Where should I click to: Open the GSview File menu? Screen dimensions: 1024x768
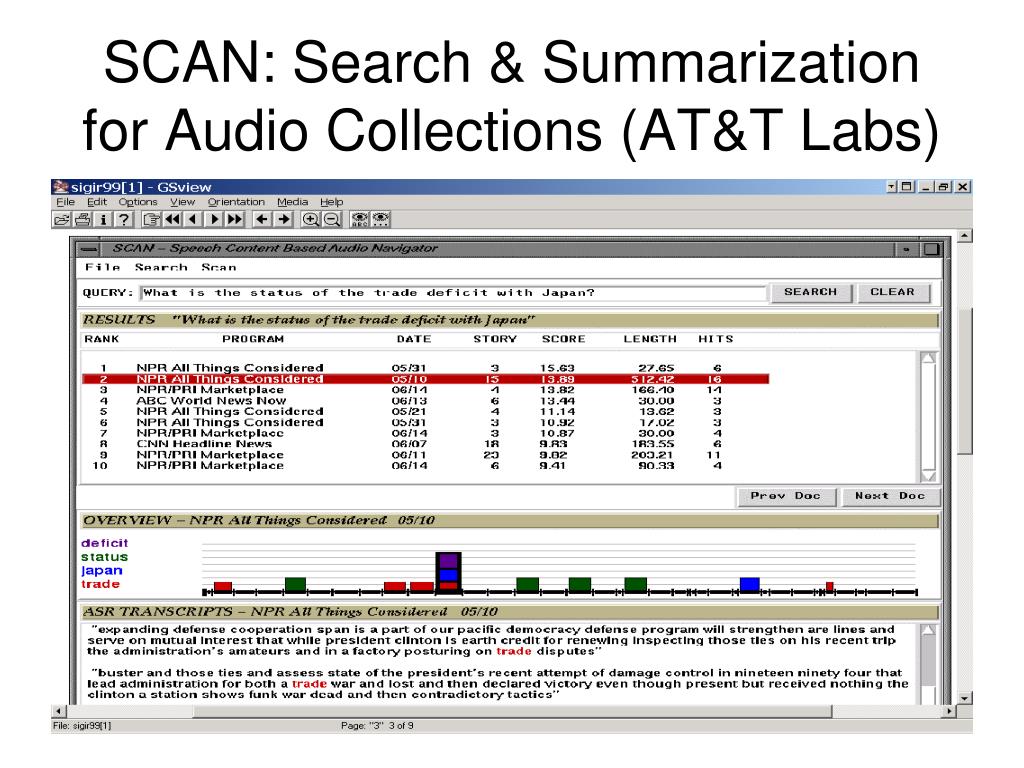point(65,202)
